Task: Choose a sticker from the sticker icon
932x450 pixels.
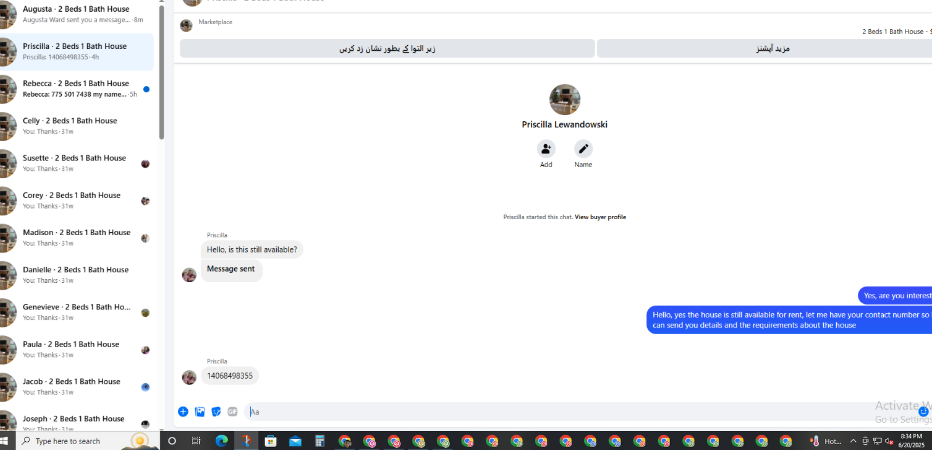Action: tap(216, 411)
